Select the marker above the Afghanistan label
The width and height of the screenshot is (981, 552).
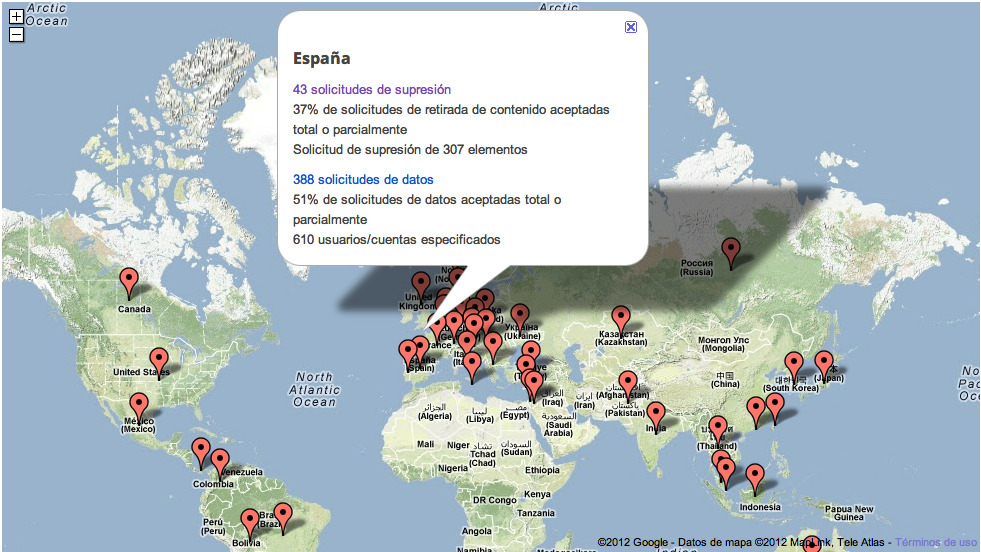628,386
